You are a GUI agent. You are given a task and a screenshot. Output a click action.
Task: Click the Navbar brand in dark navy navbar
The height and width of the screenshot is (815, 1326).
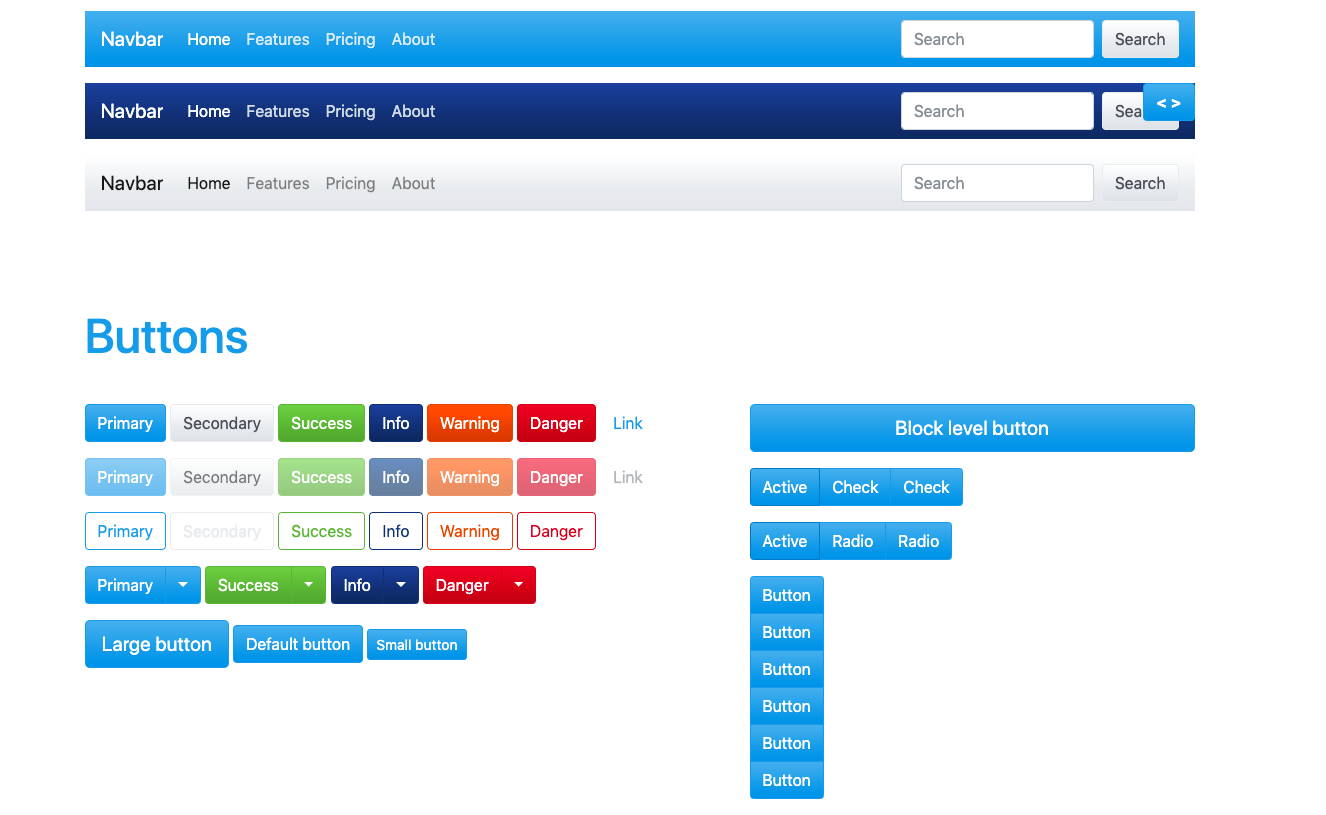tap(132, 111)
